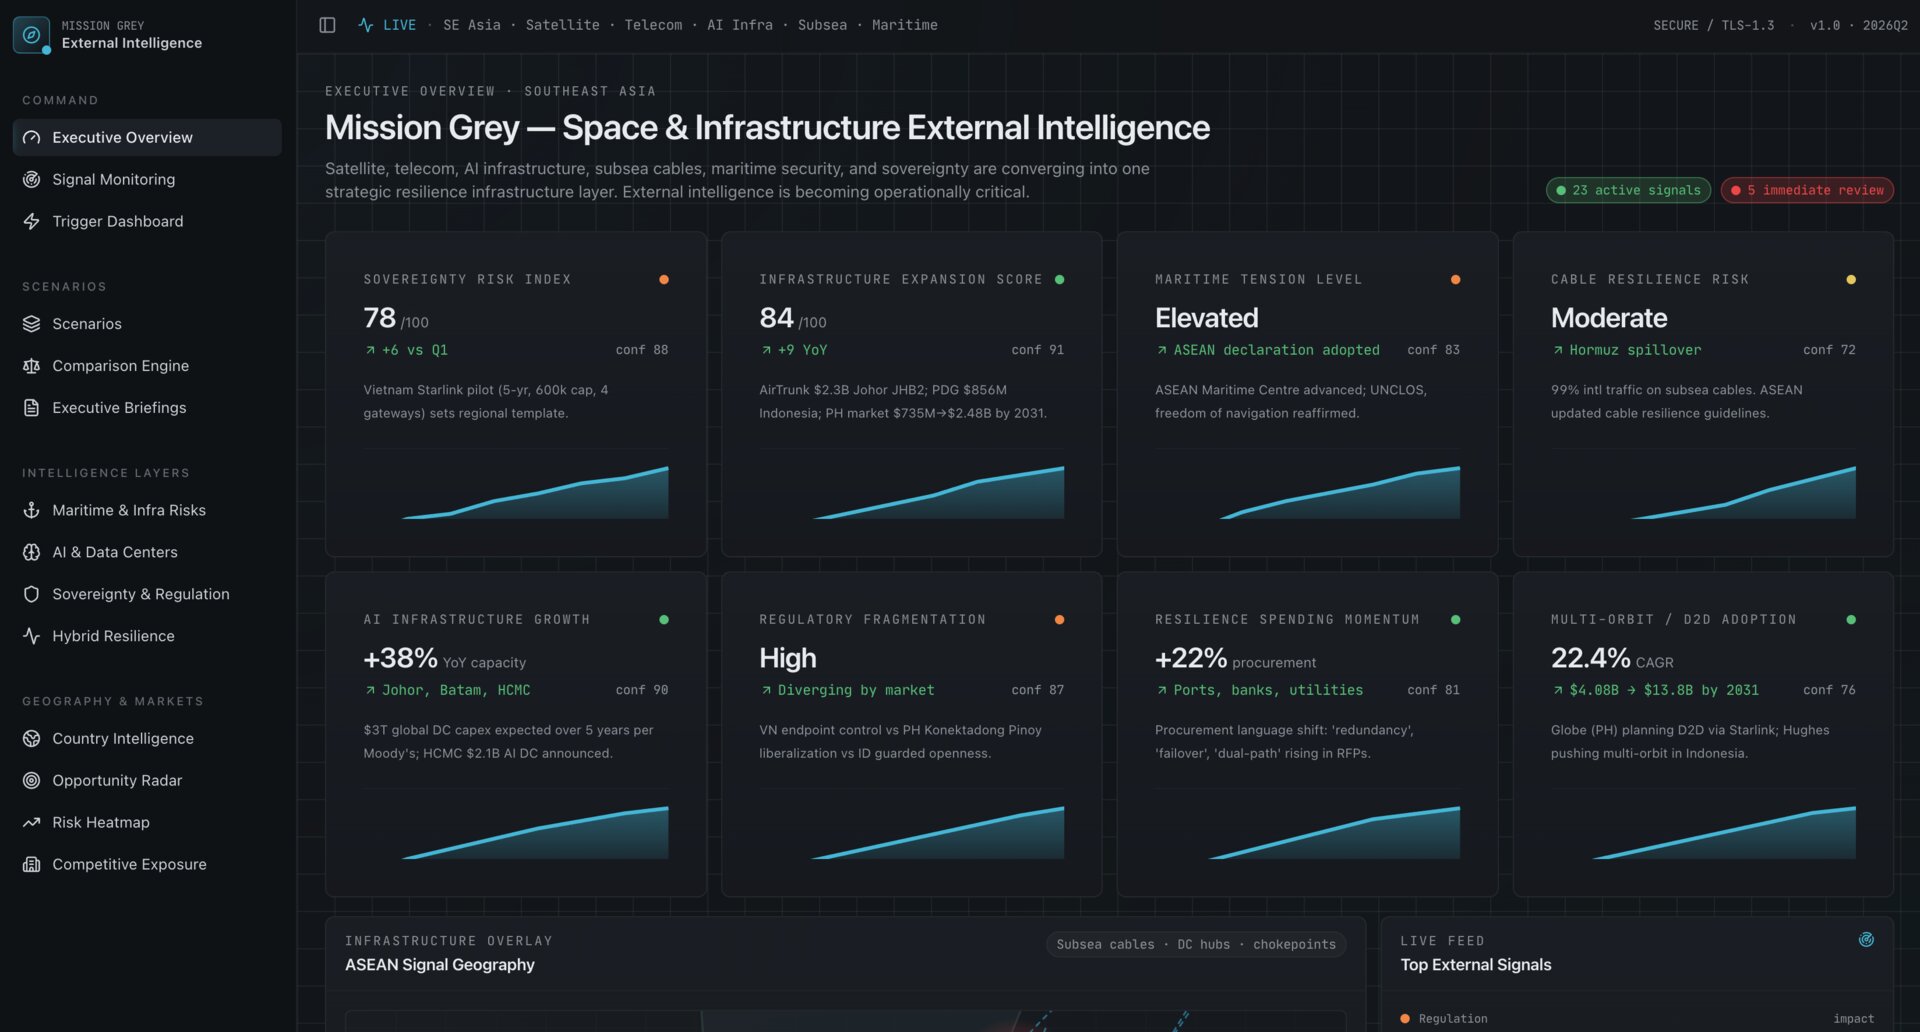Open AI & Data Centers layer
1920x1032 pixels.
[147, 553]
